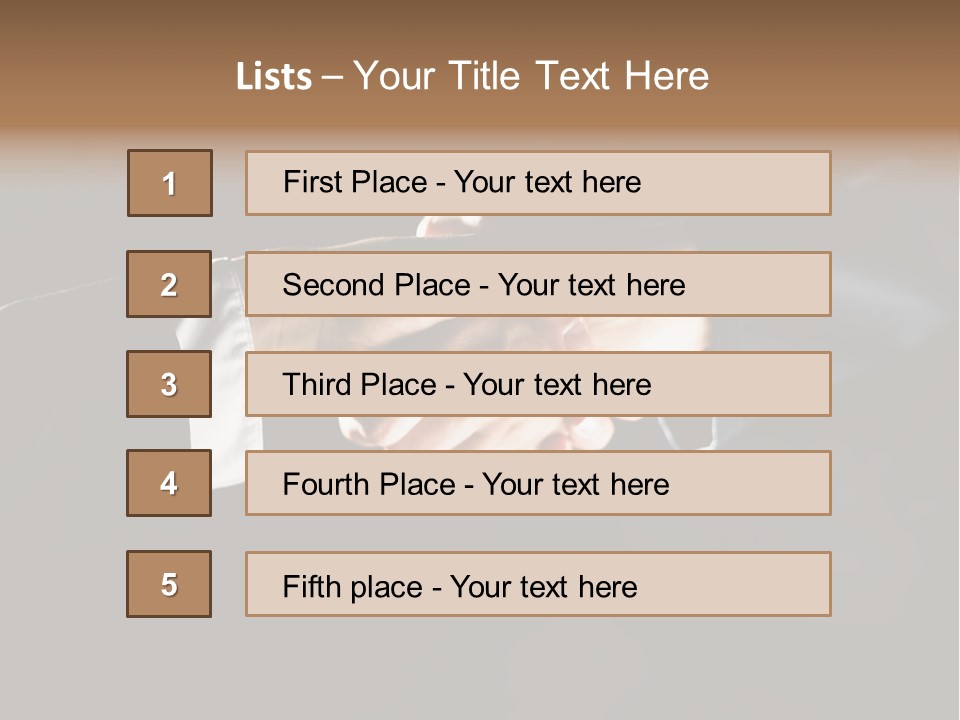Click the dash in the slide title
Screen dimensions: 960x720
pyautogui.click(x=332, y=78)
